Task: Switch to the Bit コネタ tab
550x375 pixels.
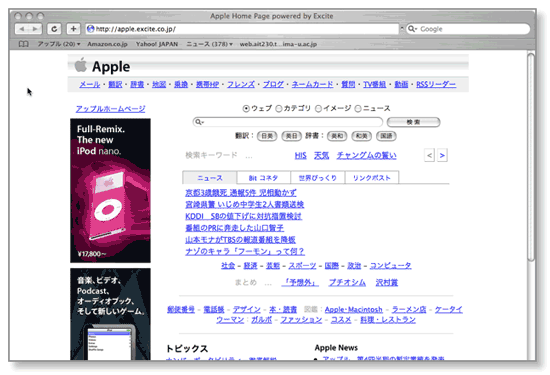Action: coord(263,178)
